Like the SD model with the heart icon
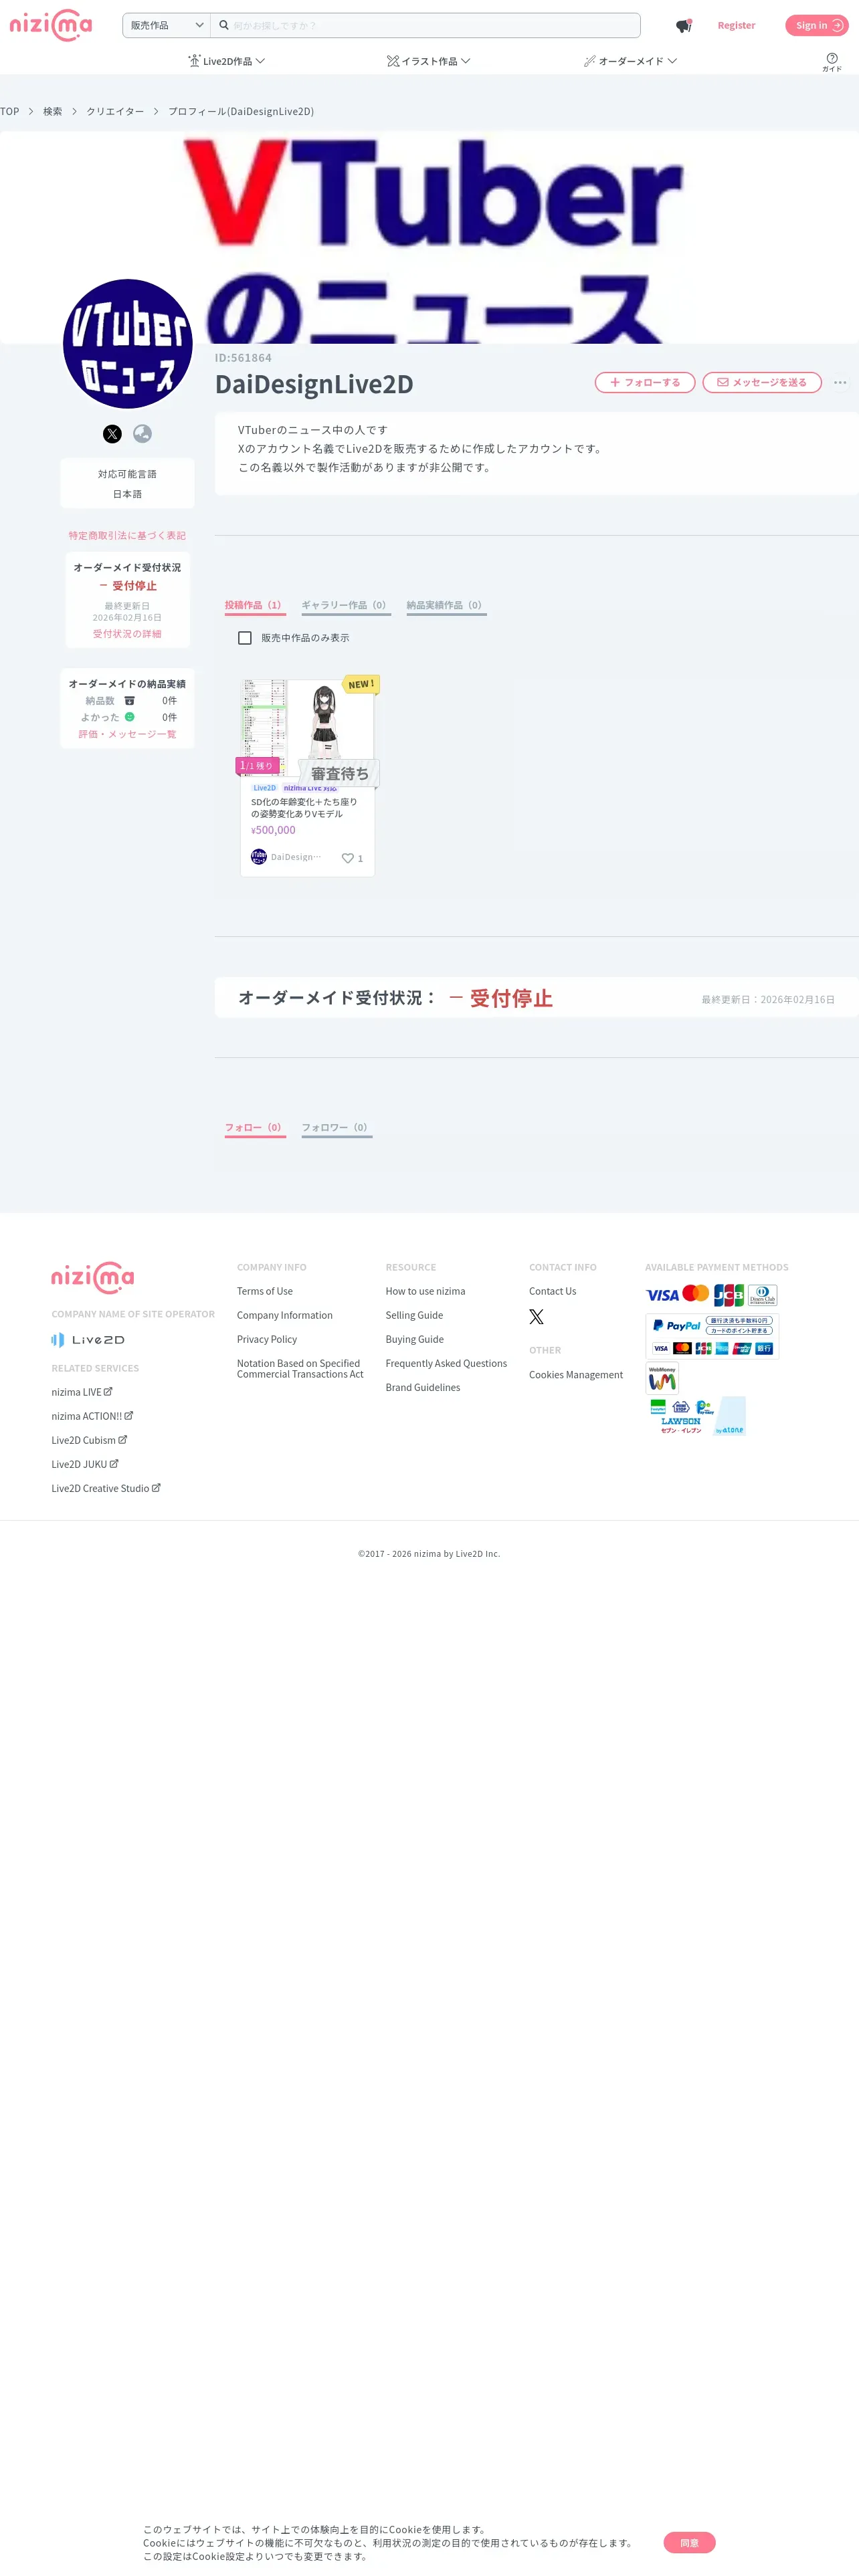859x2576 pixels. pos(348,858)
